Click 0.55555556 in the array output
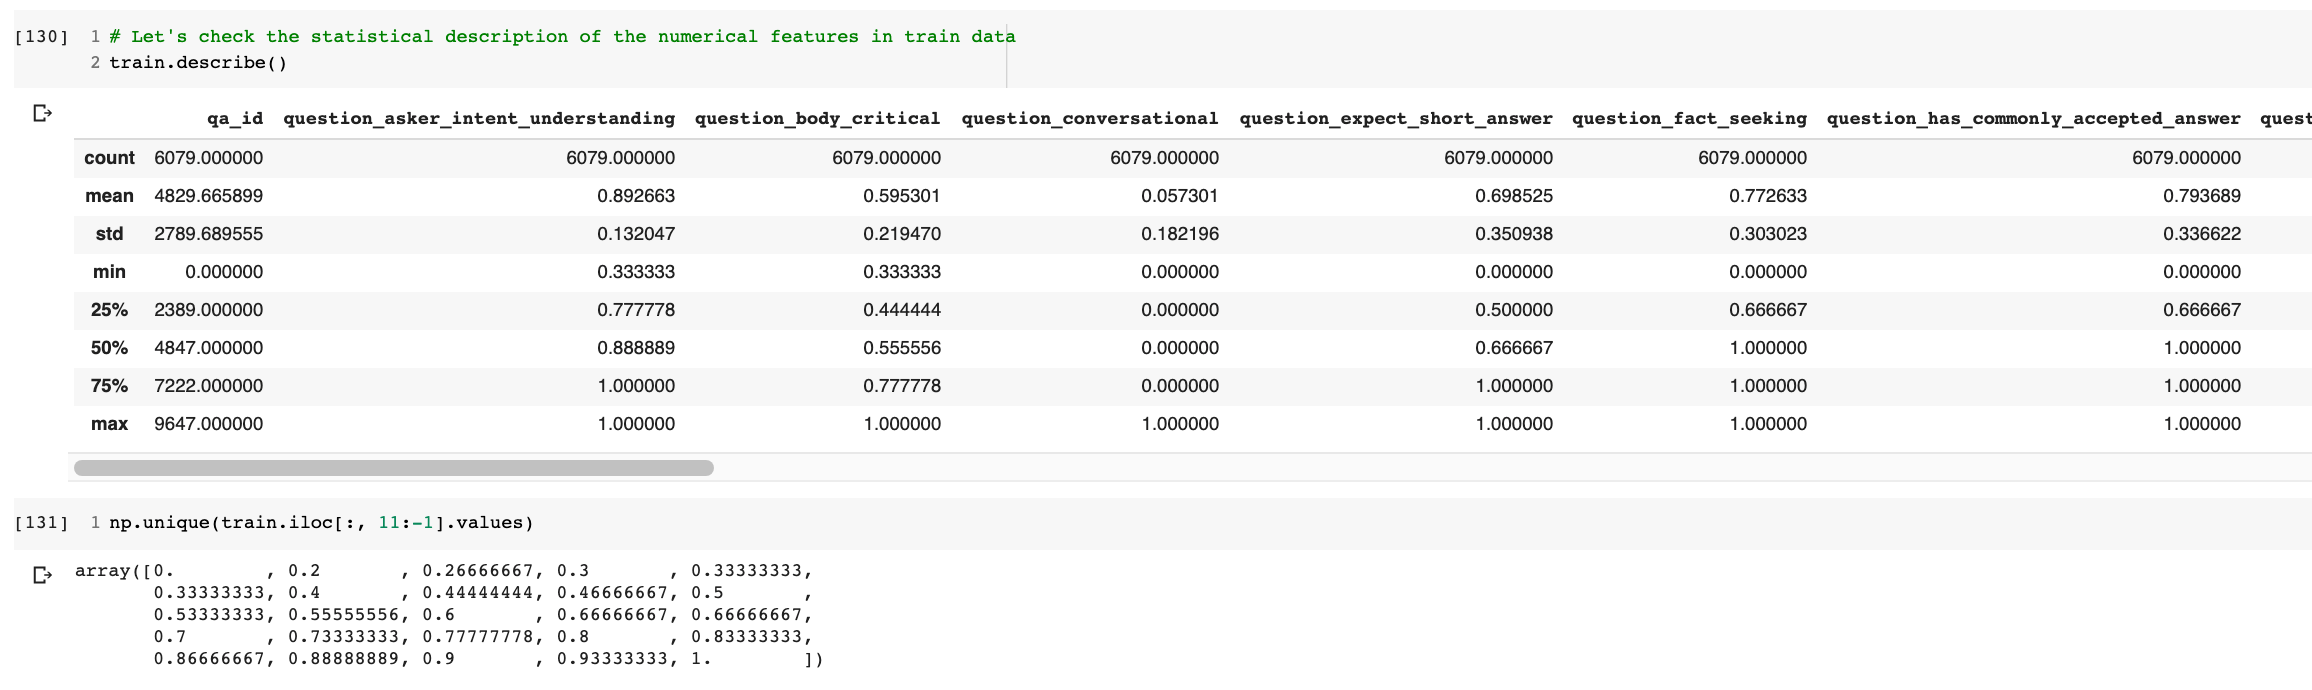 (x=343, y=615)
